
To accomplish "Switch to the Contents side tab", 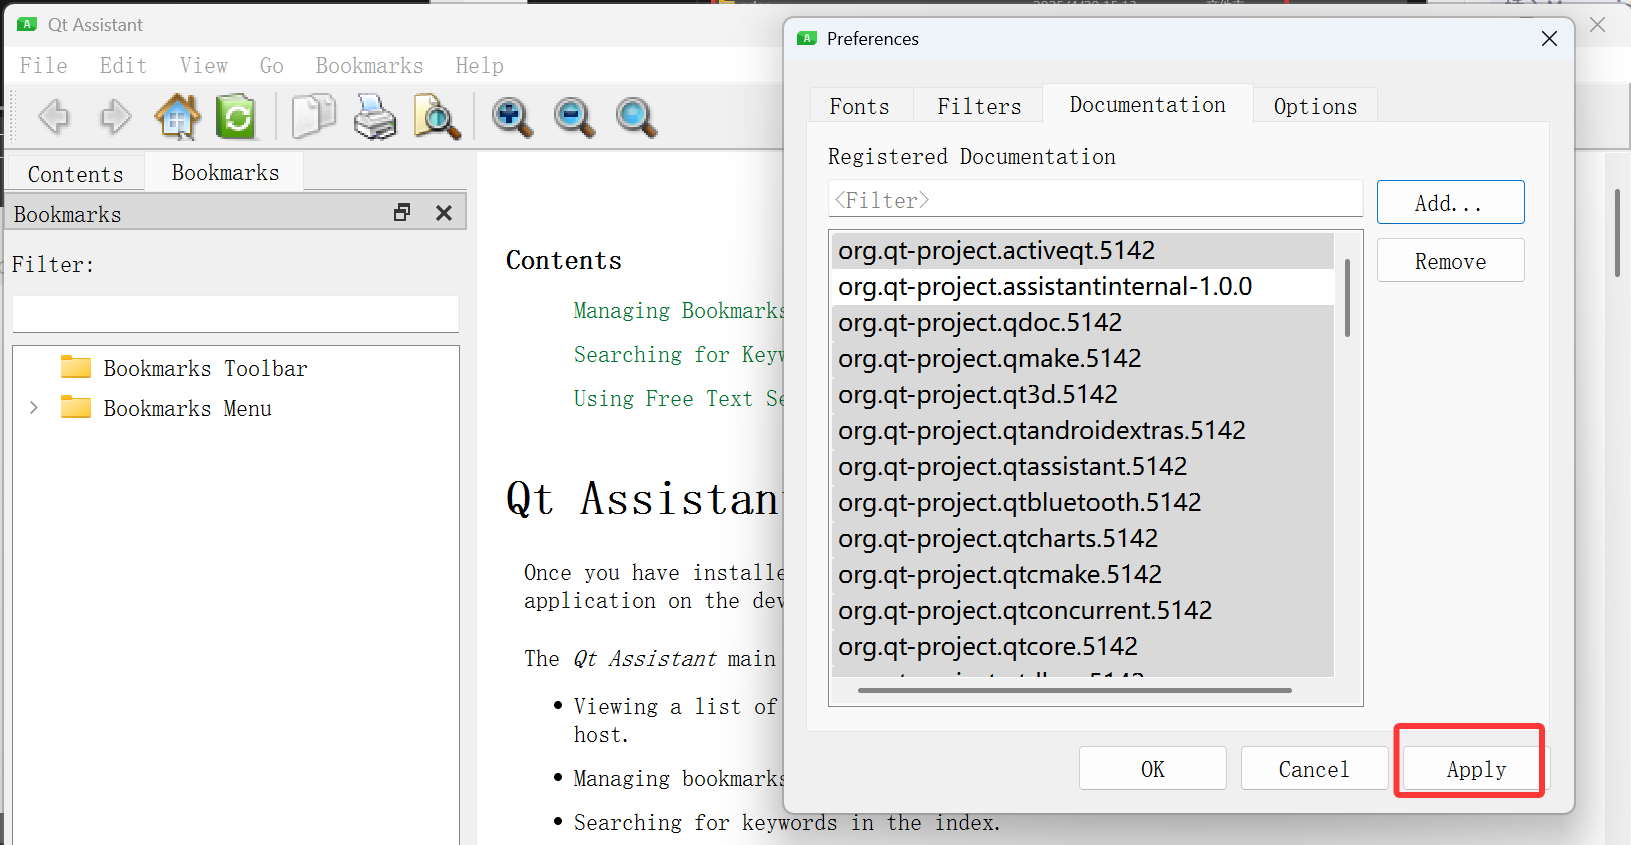I will pyautogui.click(x=76, y=174).
